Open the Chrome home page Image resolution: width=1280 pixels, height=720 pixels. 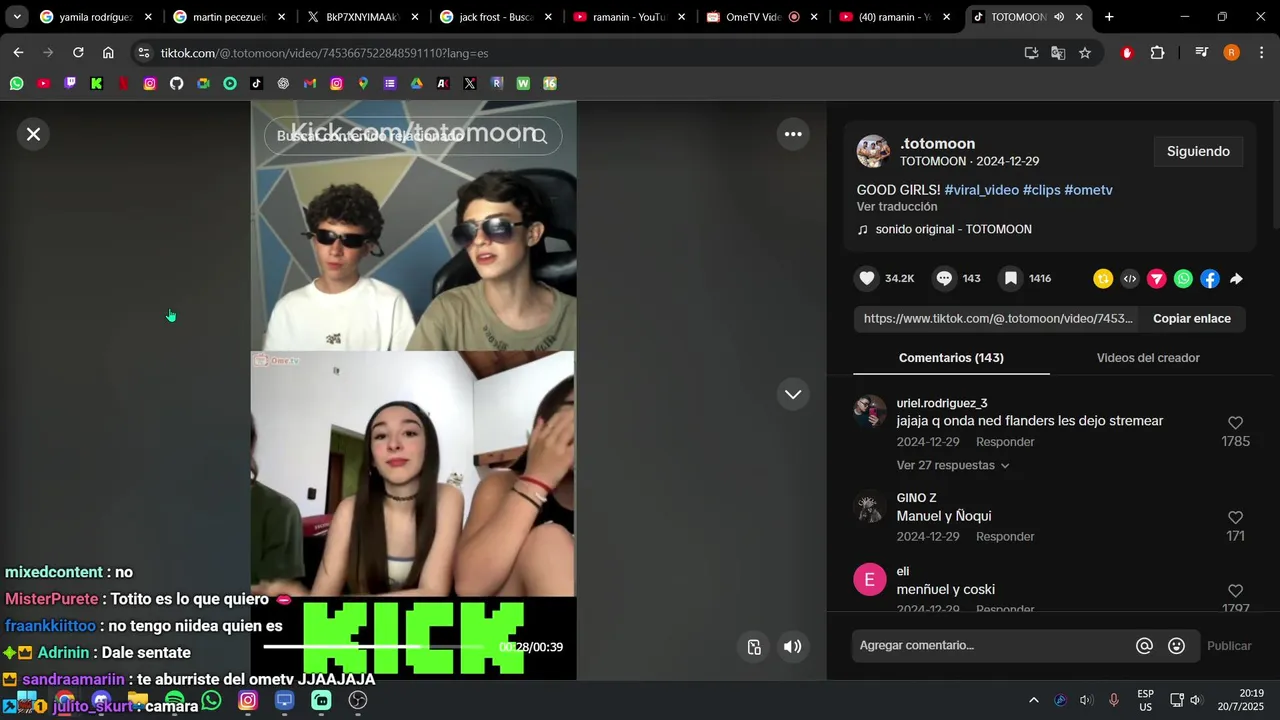click(x=108, y=53)
